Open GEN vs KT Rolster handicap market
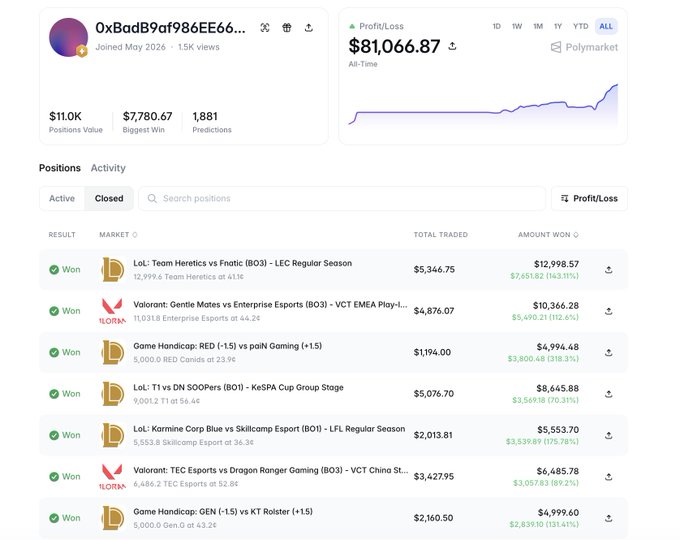The image size is (680, 540). [x=223, y=512]
